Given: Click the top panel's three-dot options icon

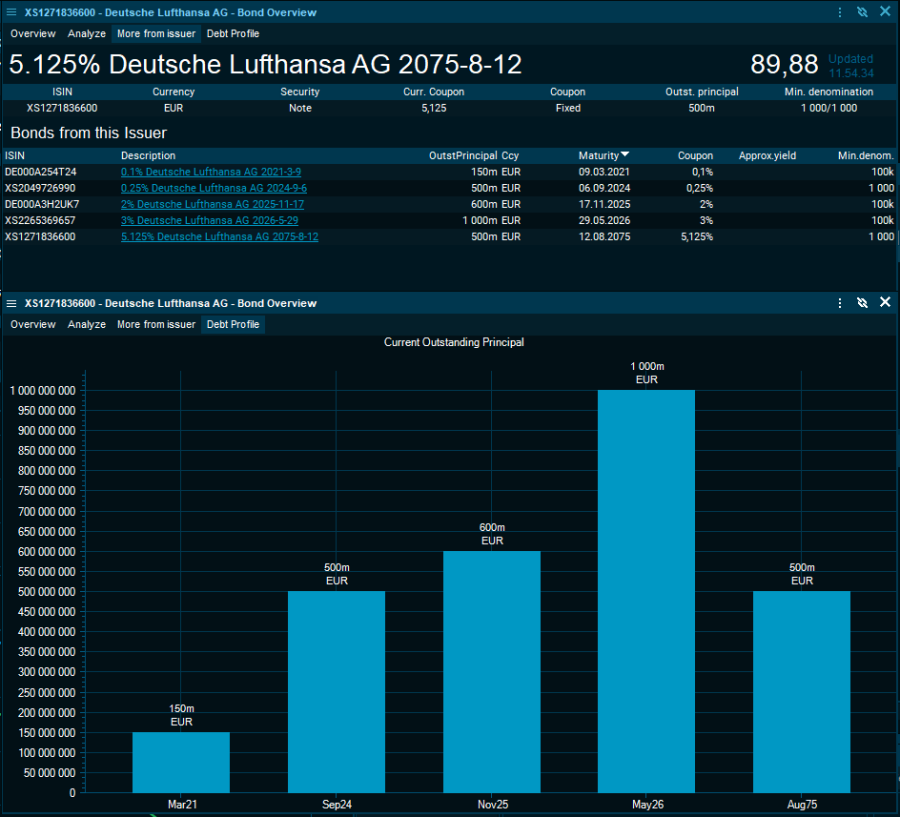Looking at the screenshot, I should tap(840, 12).
